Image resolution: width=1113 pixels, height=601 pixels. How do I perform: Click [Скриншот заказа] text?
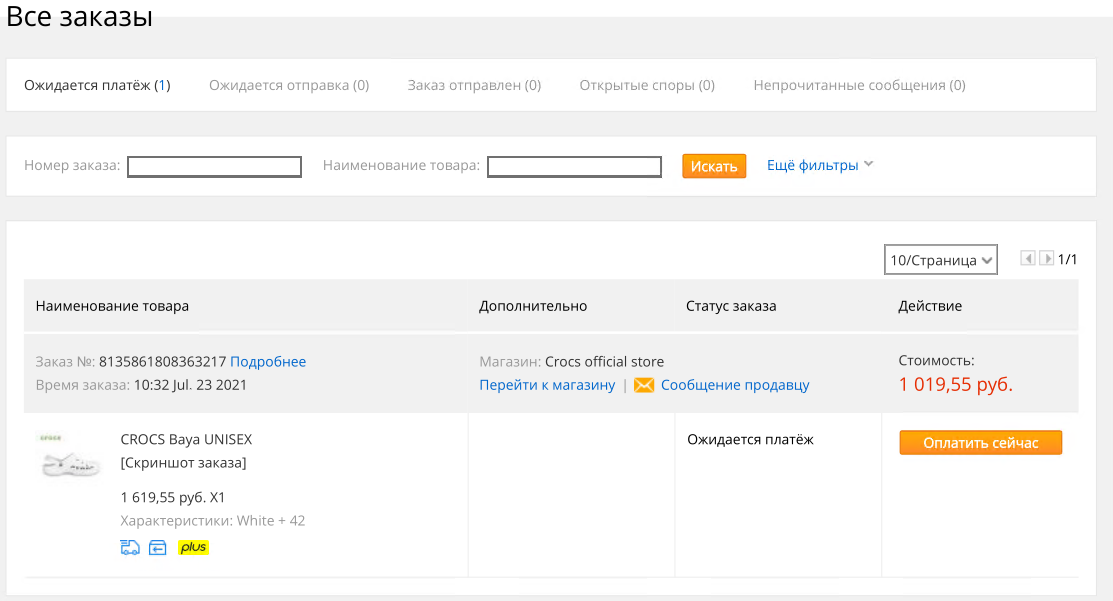pos(183,463)
